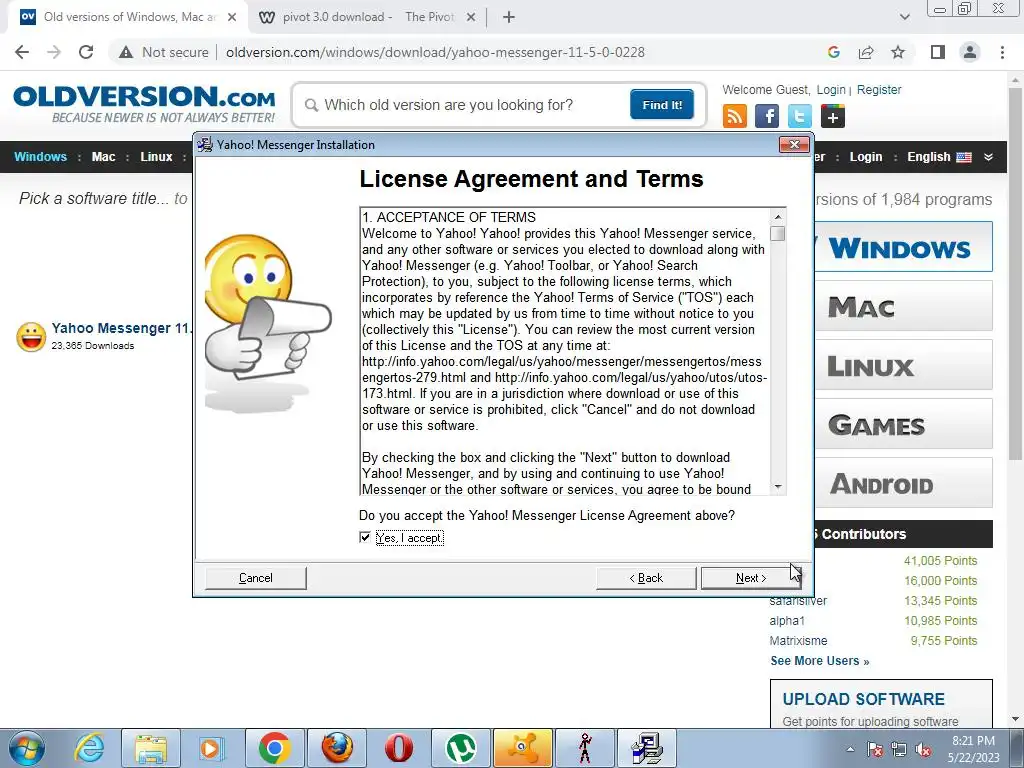The height and width of the screenshot is (768, 1024).
Task: Click the license scrollbar thumb
Action: pyautogui.click(x=778, y=233)
